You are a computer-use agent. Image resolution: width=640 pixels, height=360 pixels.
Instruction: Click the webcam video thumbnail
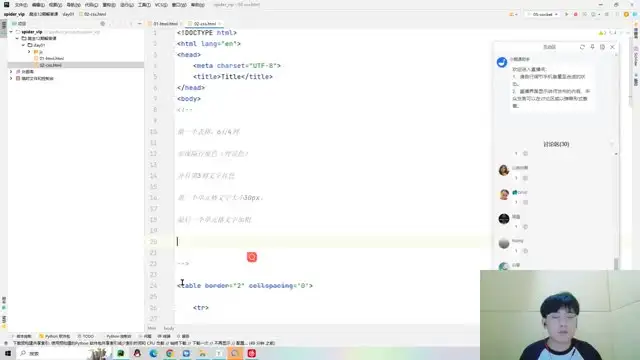pos(560,315)
